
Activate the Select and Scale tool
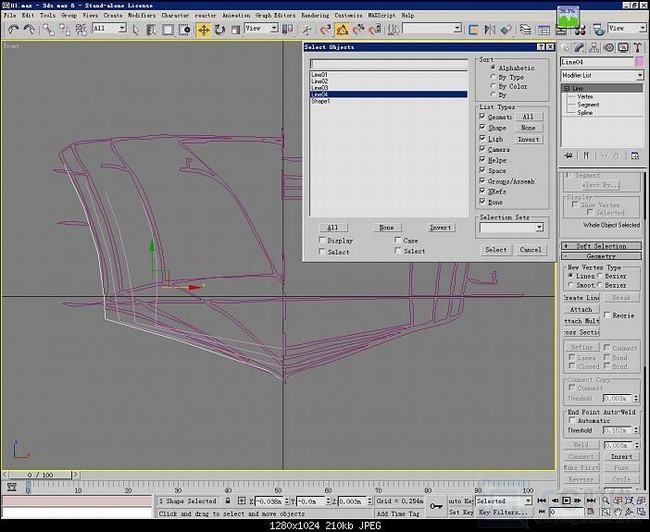[235, 29]
